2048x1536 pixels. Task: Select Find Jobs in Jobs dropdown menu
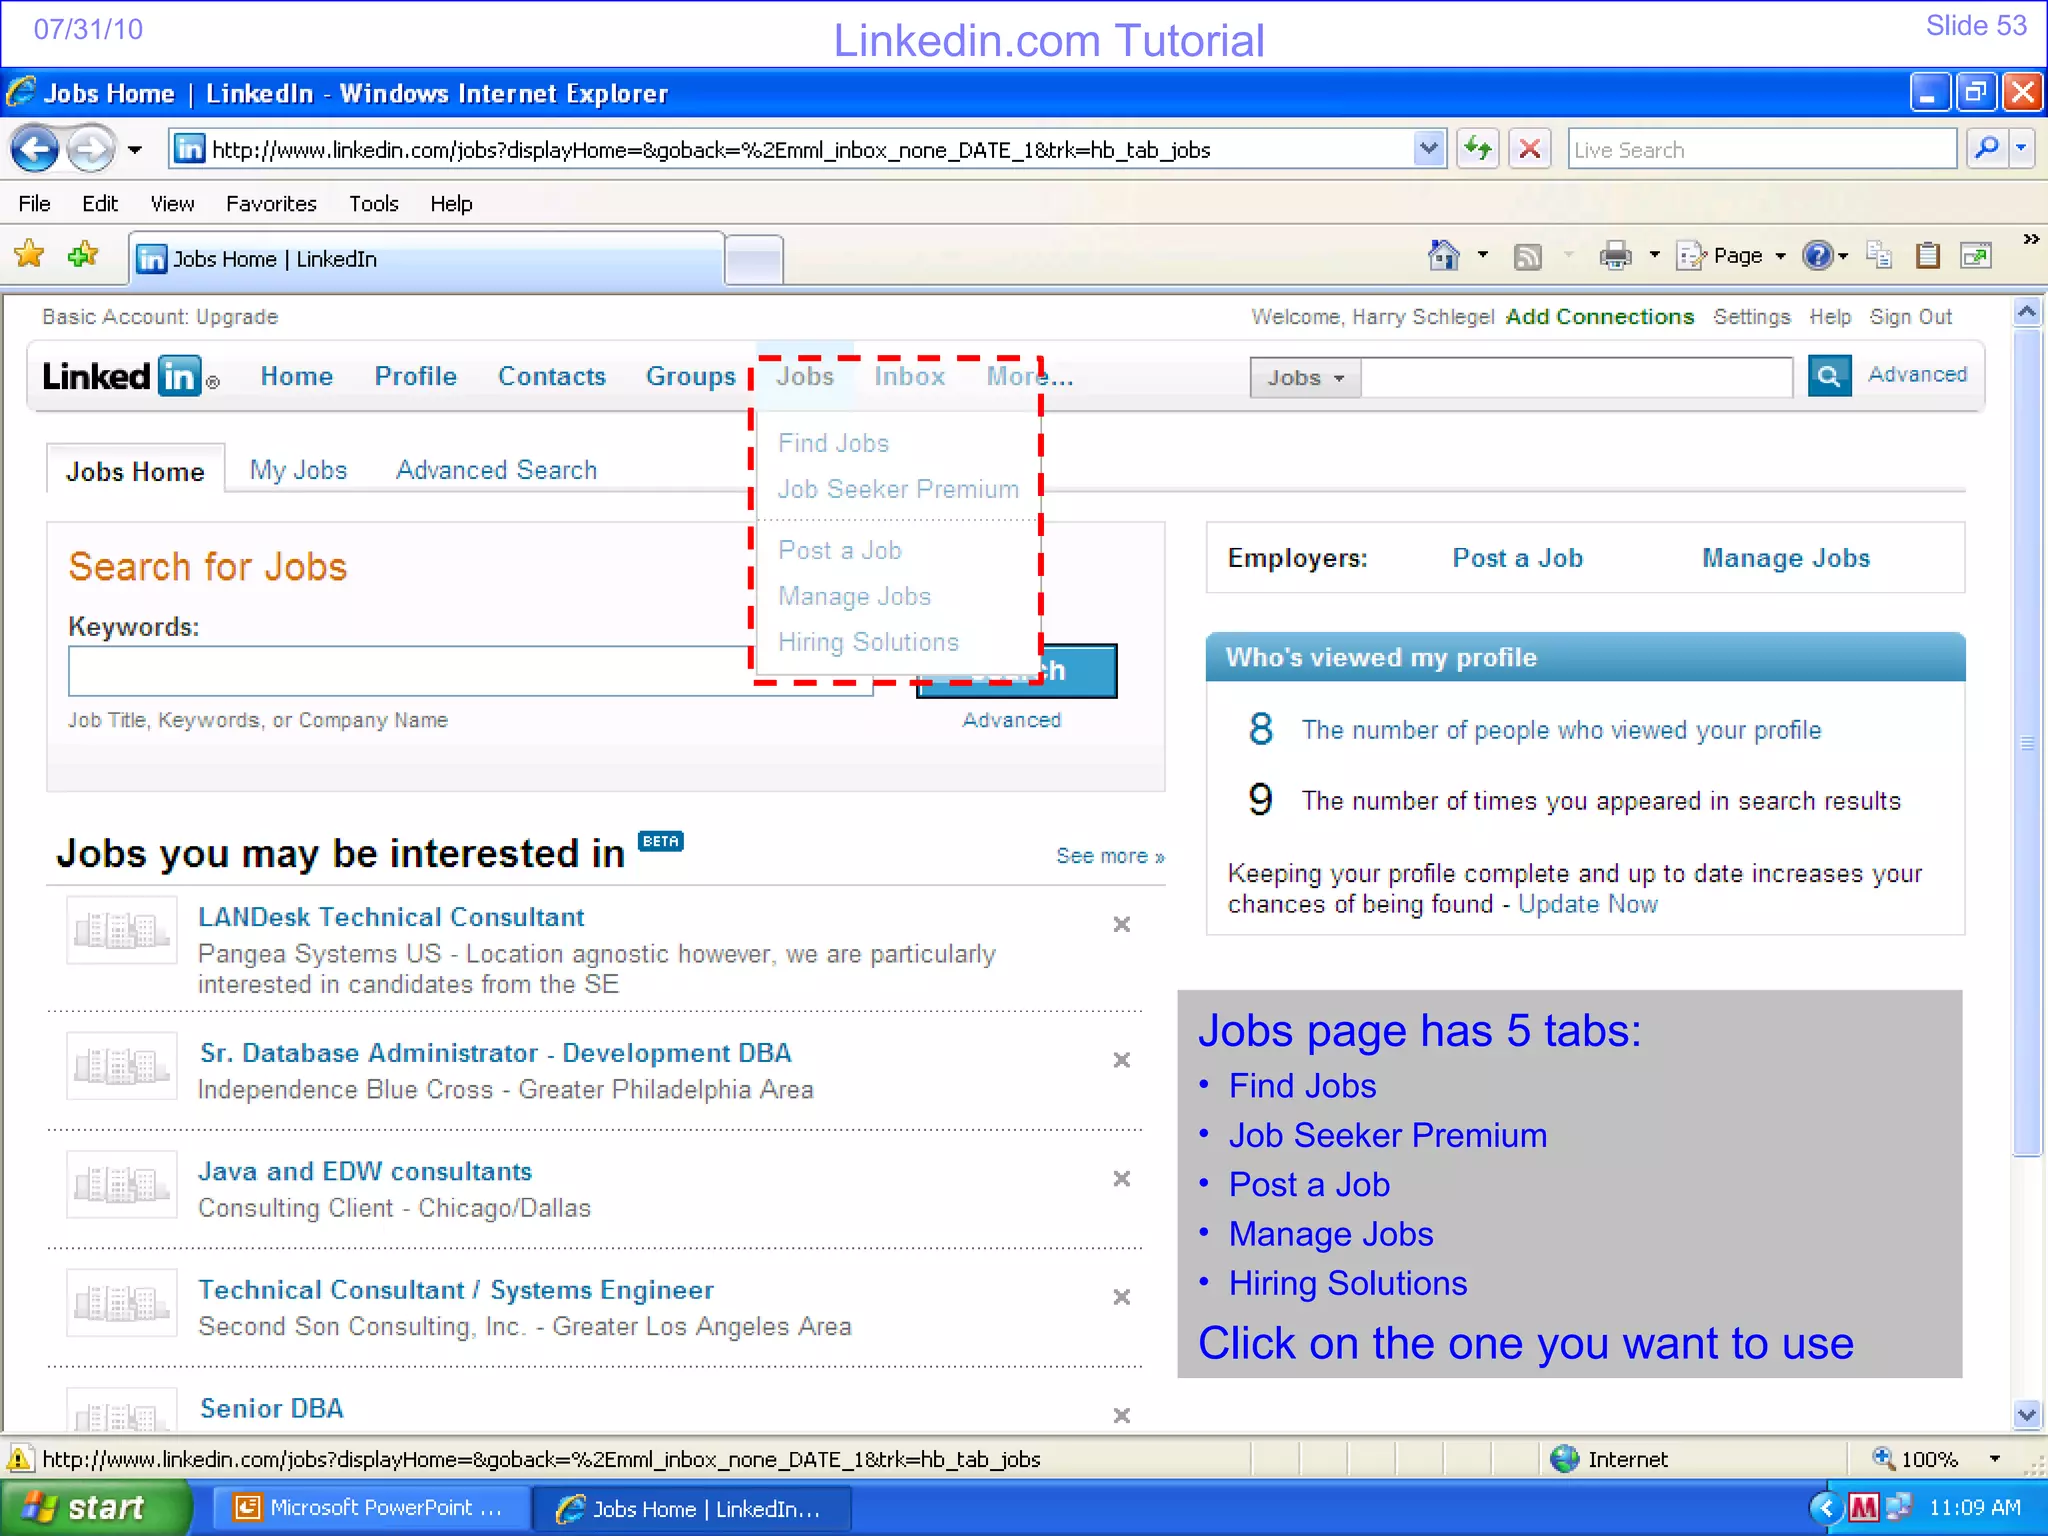pos(834,443)
